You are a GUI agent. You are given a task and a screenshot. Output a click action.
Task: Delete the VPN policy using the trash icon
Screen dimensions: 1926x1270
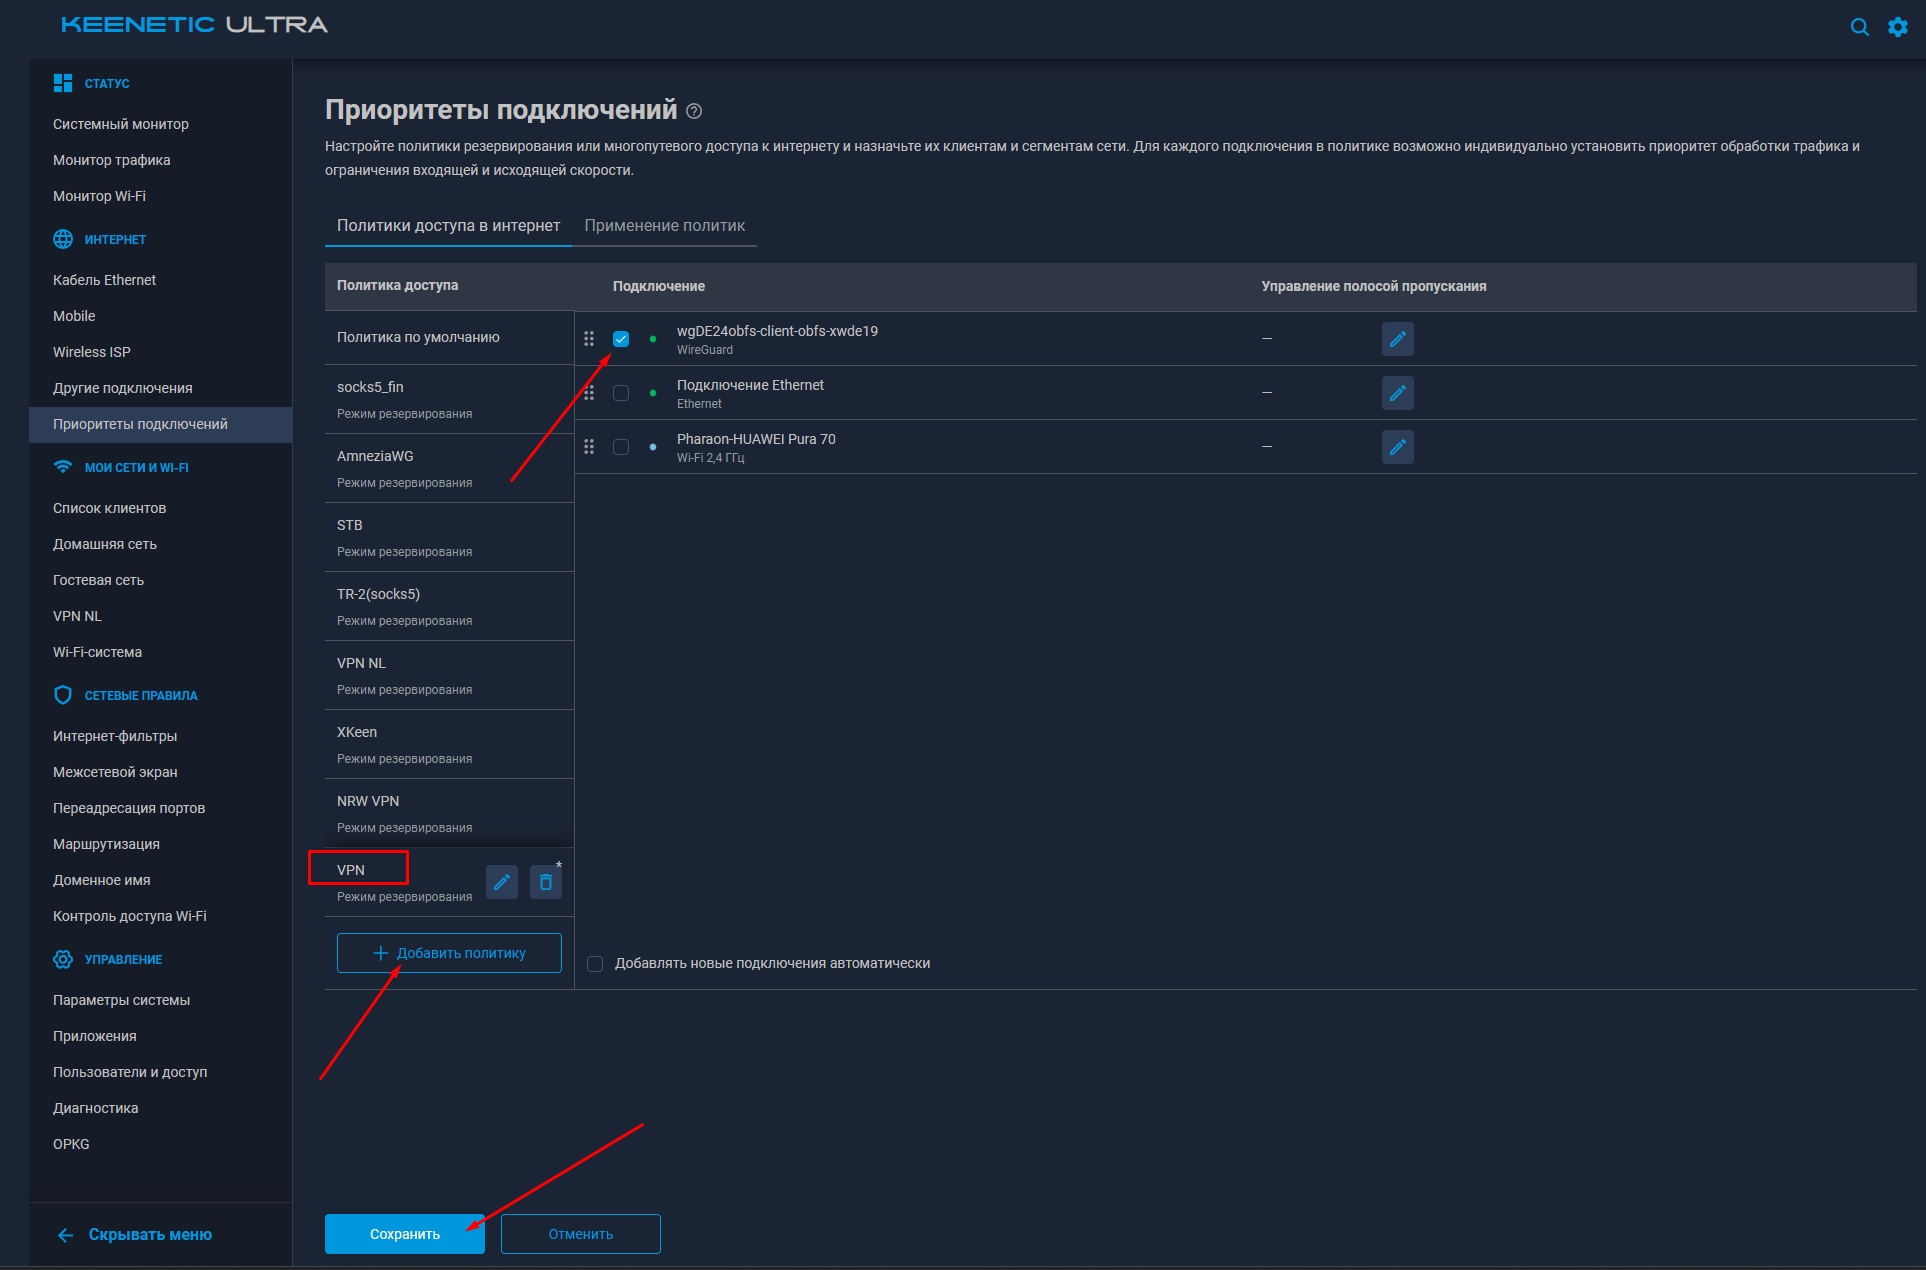pos(546,882)
